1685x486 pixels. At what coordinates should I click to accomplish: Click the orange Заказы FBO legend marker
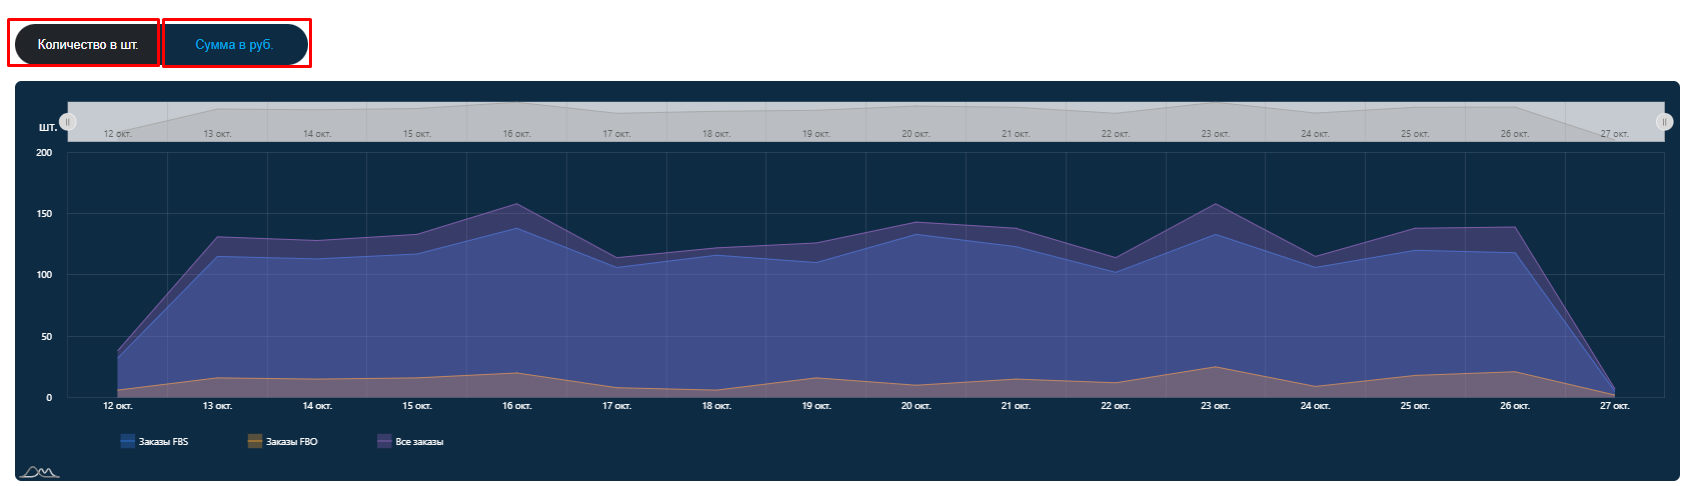[x=255, y=441]
